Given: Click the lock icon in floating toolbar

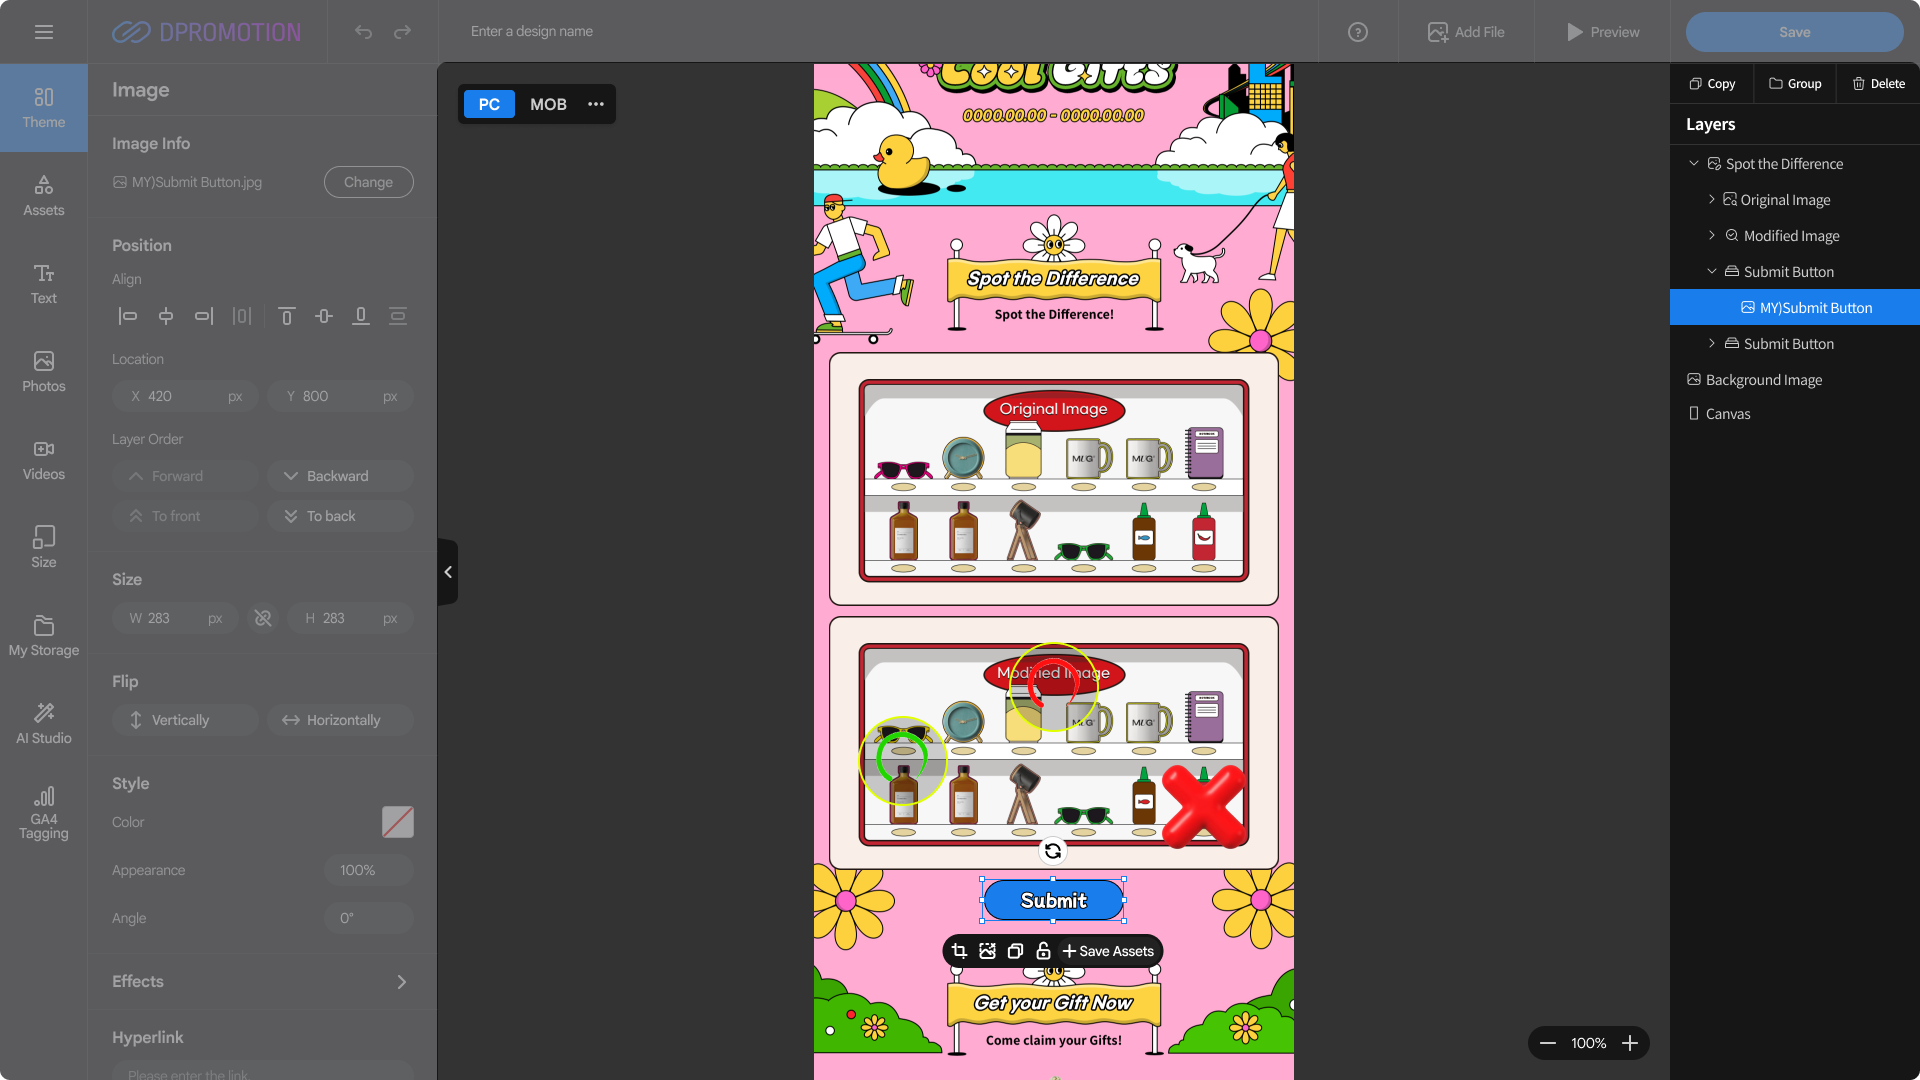Looking at the screenshot, I should click(x=1043, y=951).
